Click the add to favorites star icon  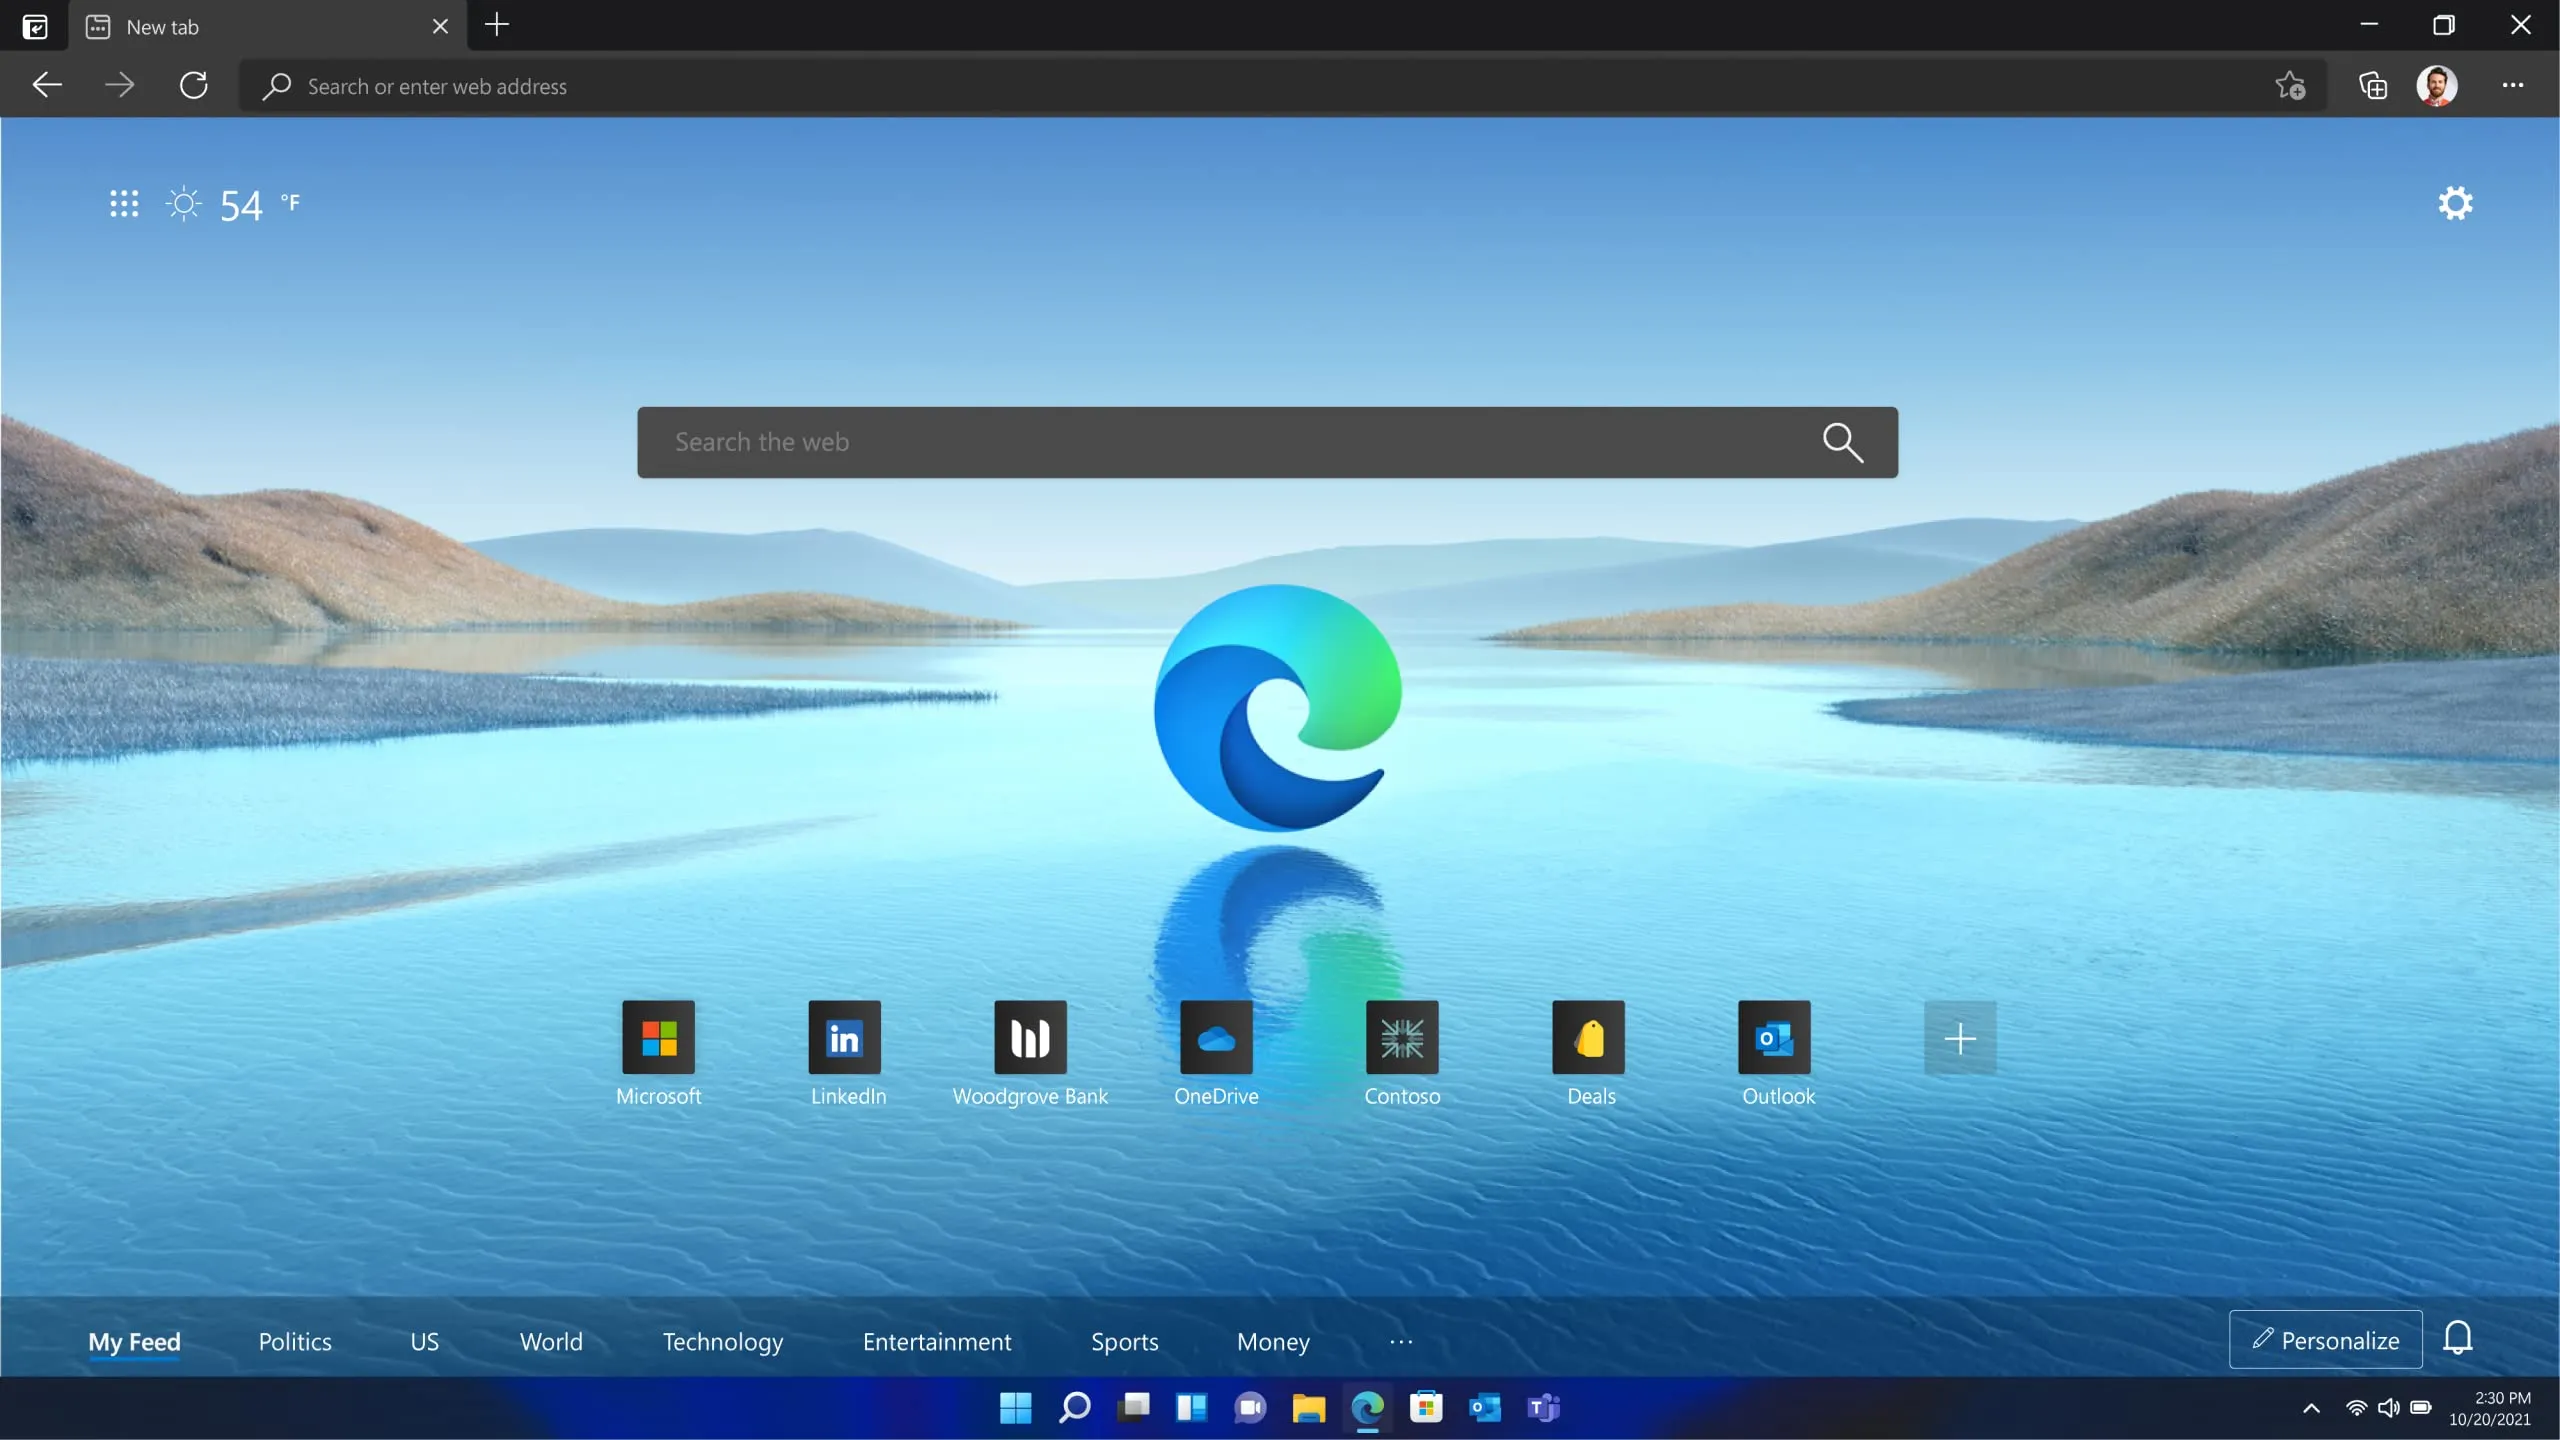[x=2290, y=86]
